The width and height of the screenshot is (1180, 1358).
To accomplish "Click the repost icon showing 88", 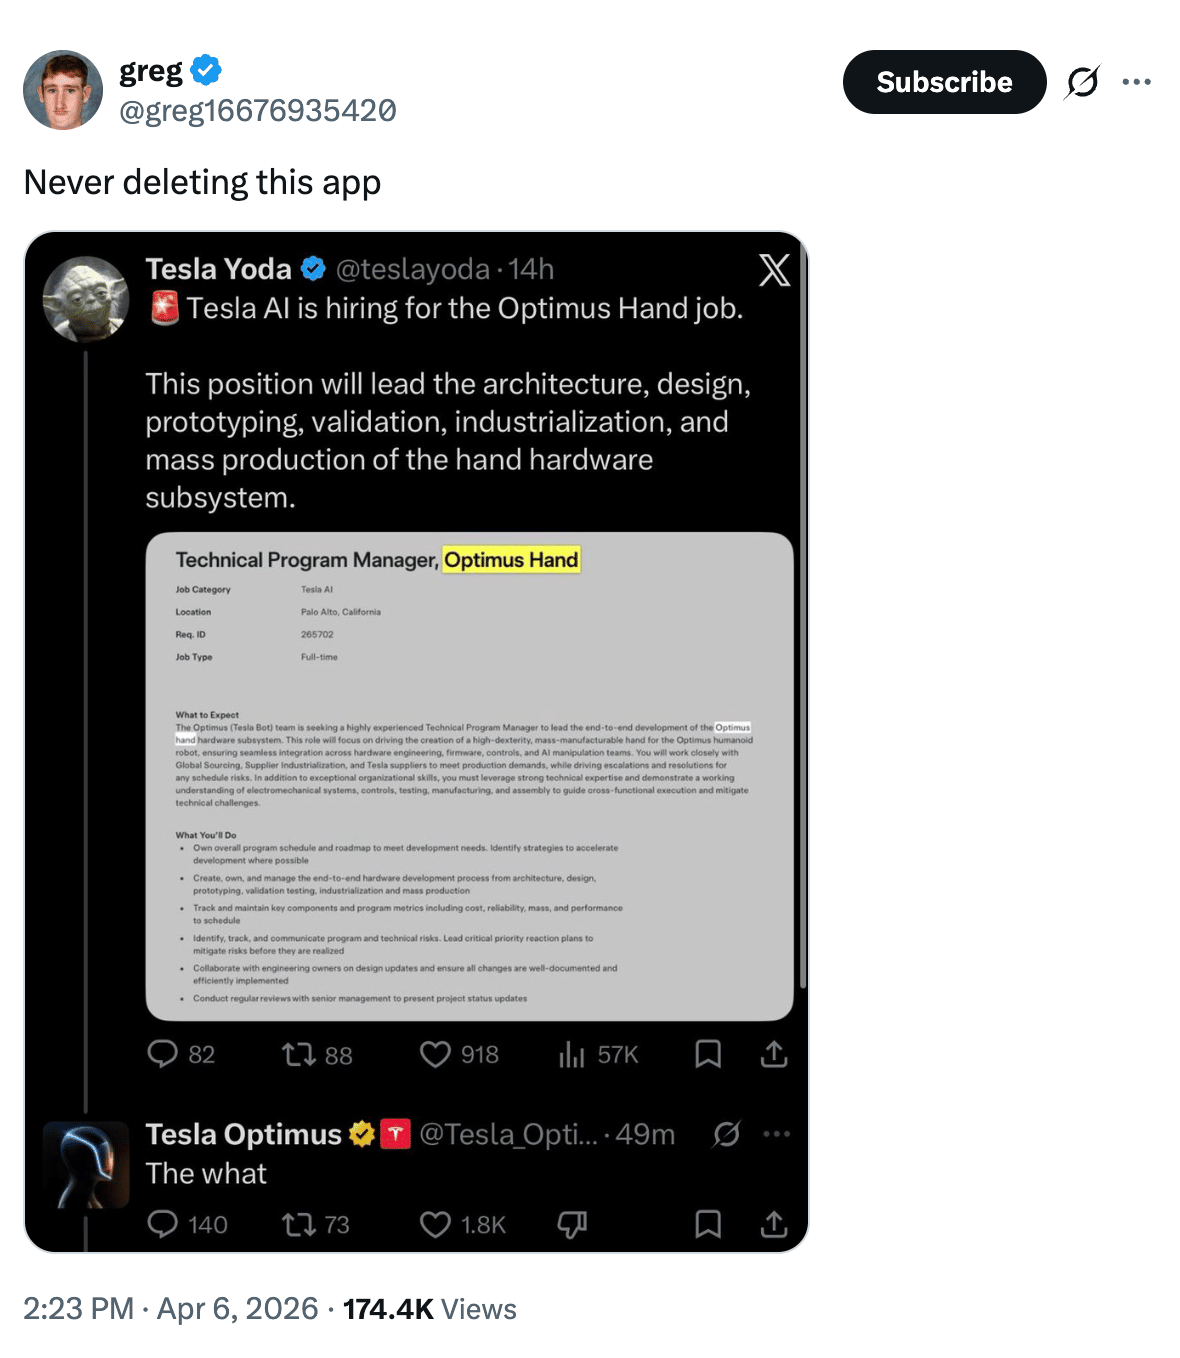I will 299,1054.
